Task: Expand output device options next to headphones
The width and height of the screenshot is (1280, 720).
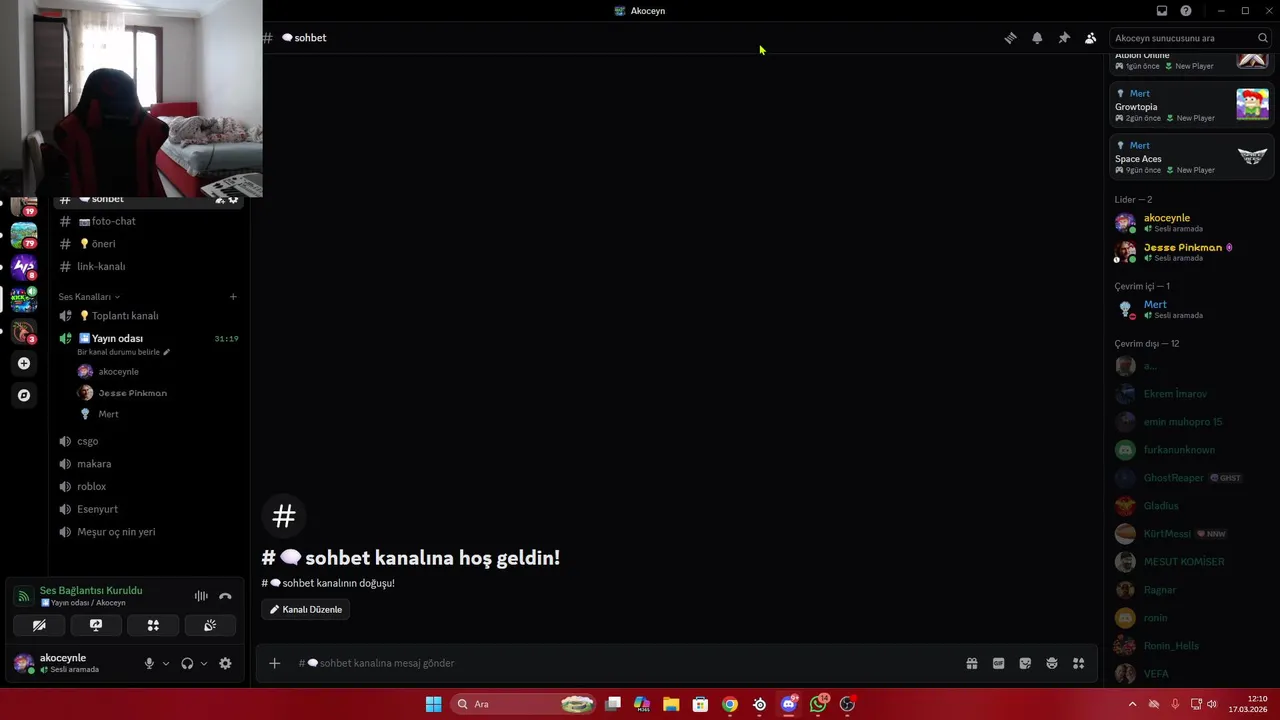Action: 204,663
